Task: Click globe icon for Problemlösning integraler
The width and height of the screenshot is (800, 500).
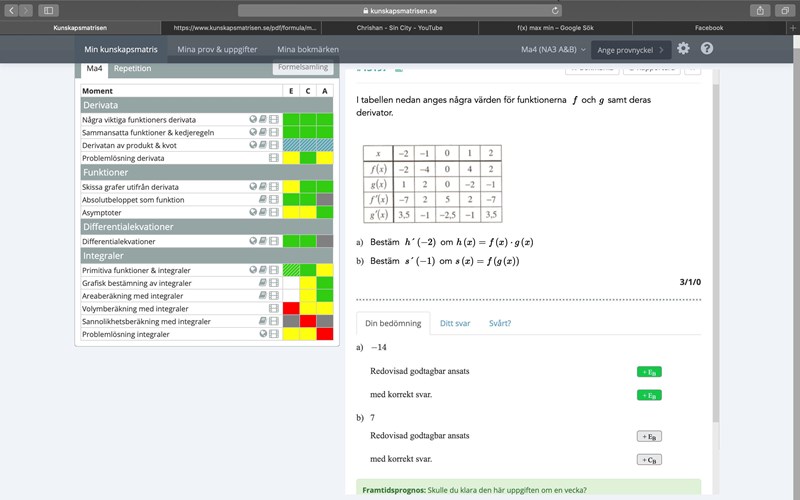Action: pyautogui.click(x=263, y=334)
